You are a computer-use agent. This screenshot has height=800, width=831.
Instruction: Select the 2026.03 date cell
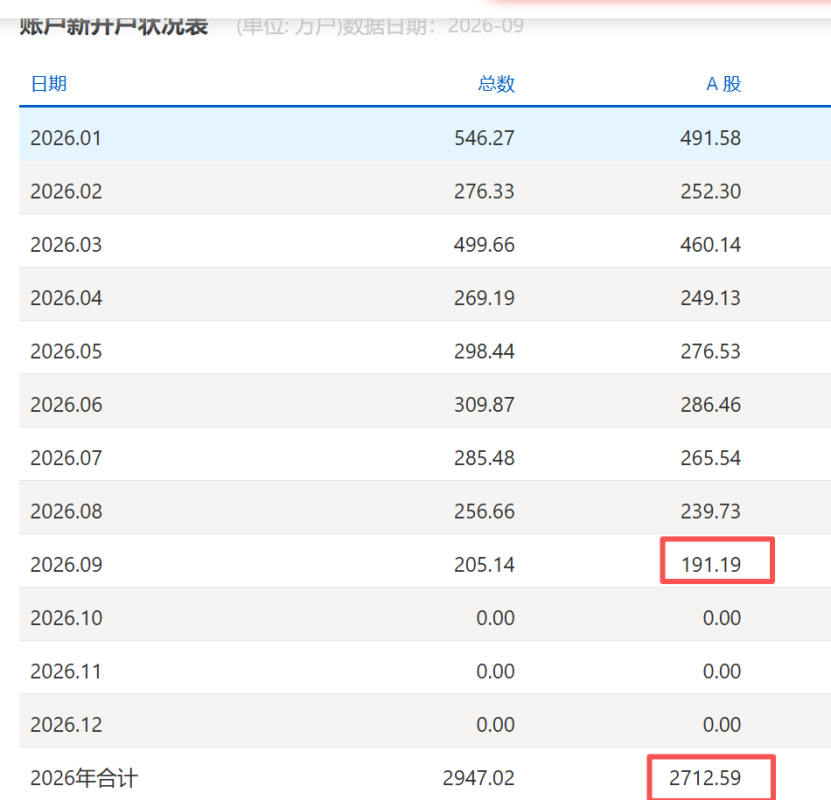click(x=66, y=245)
